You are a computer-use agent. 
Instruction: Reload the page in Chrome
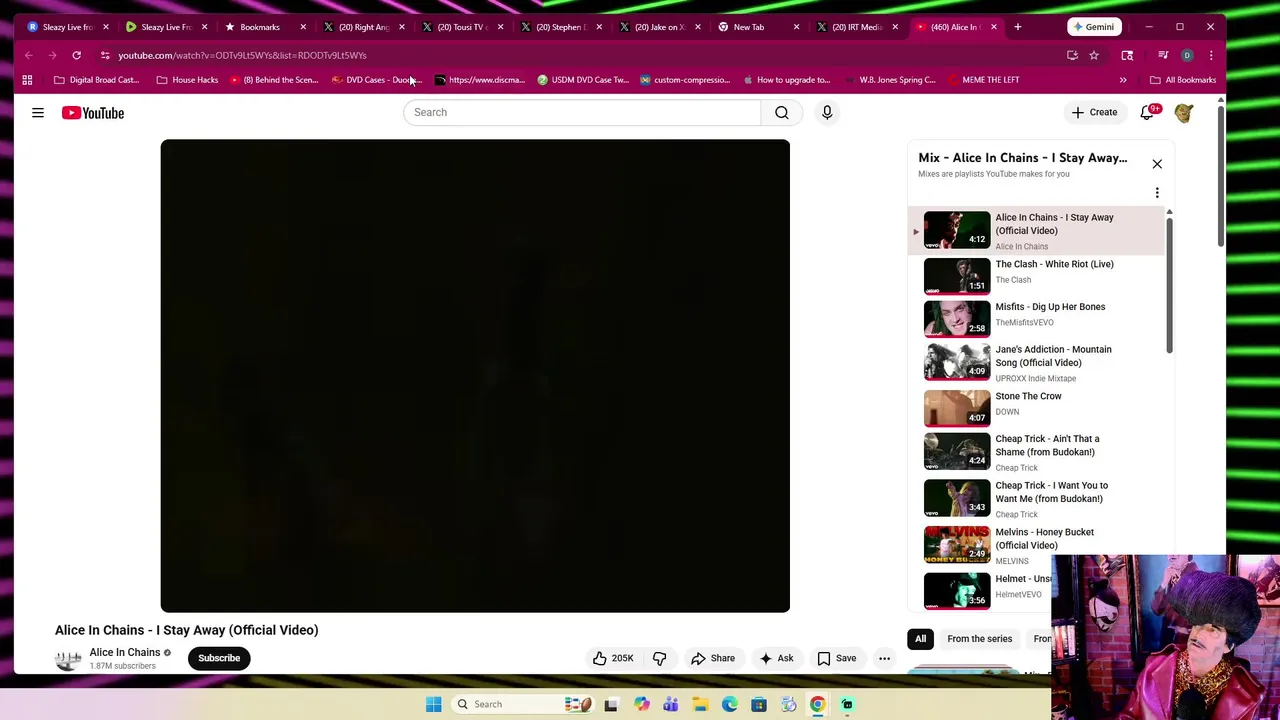pyautogui.click(x=76, y=55)
